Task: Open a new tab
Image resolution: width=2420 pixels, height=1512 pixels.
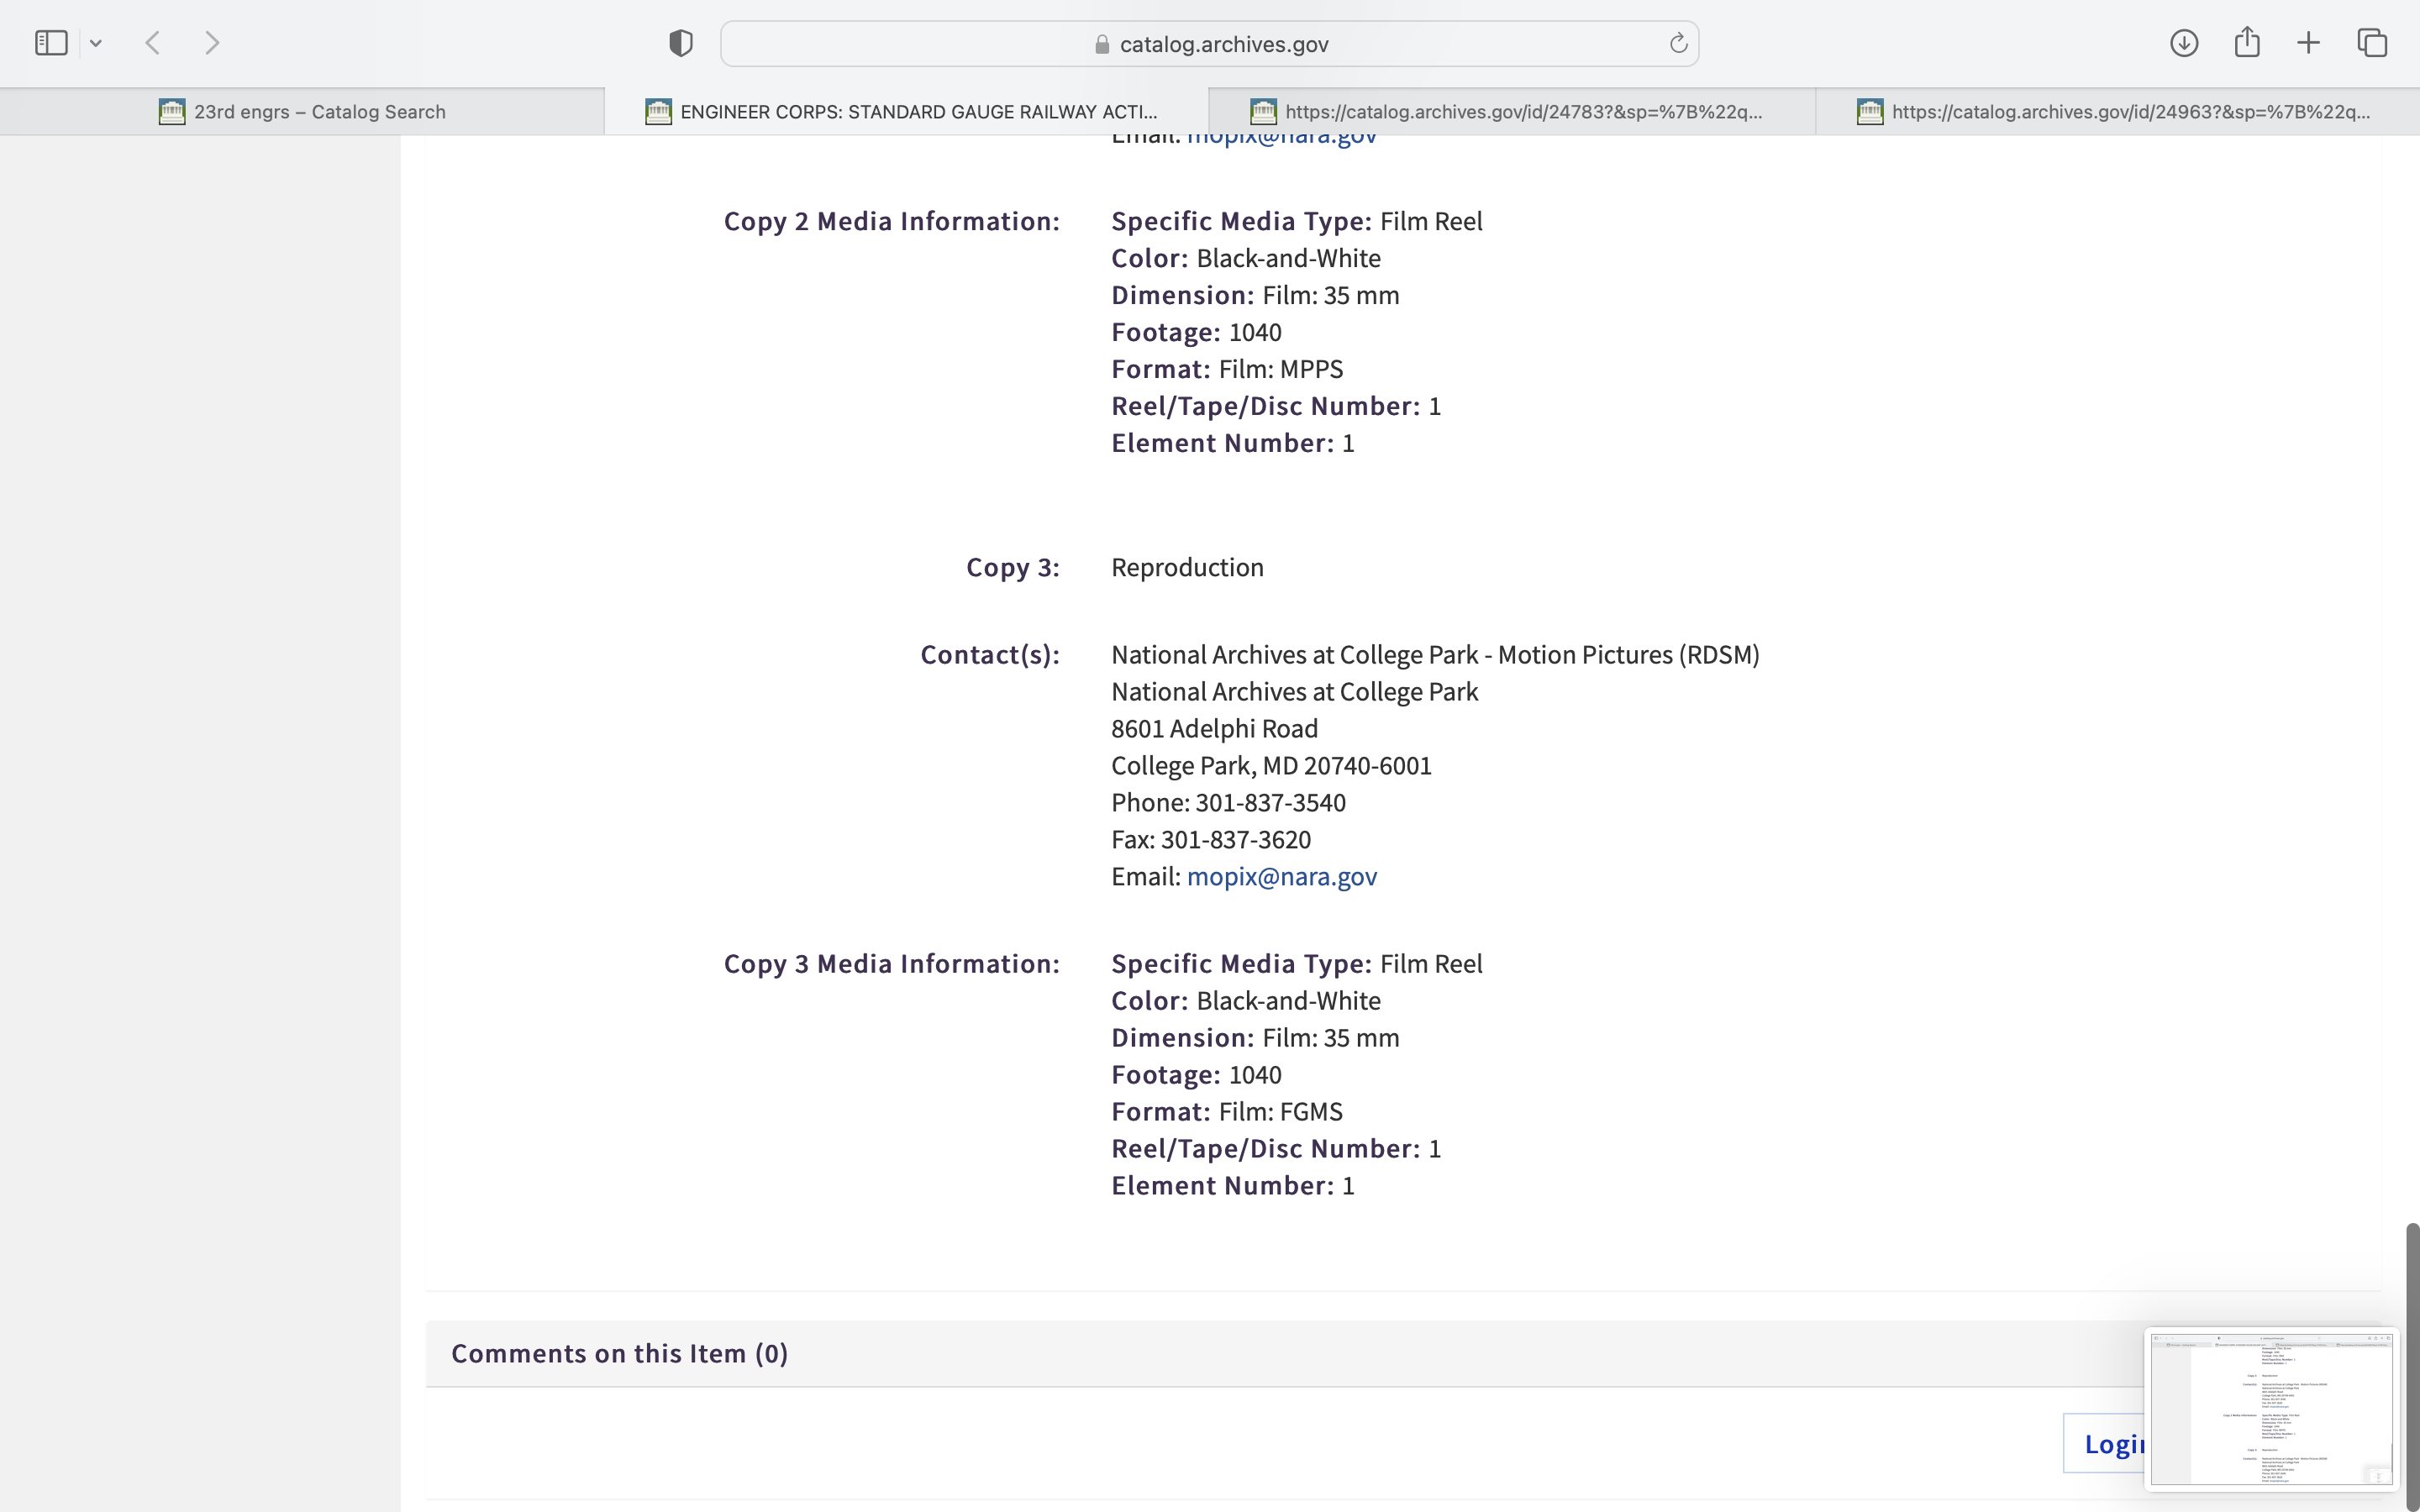Action: point(2308,43)
